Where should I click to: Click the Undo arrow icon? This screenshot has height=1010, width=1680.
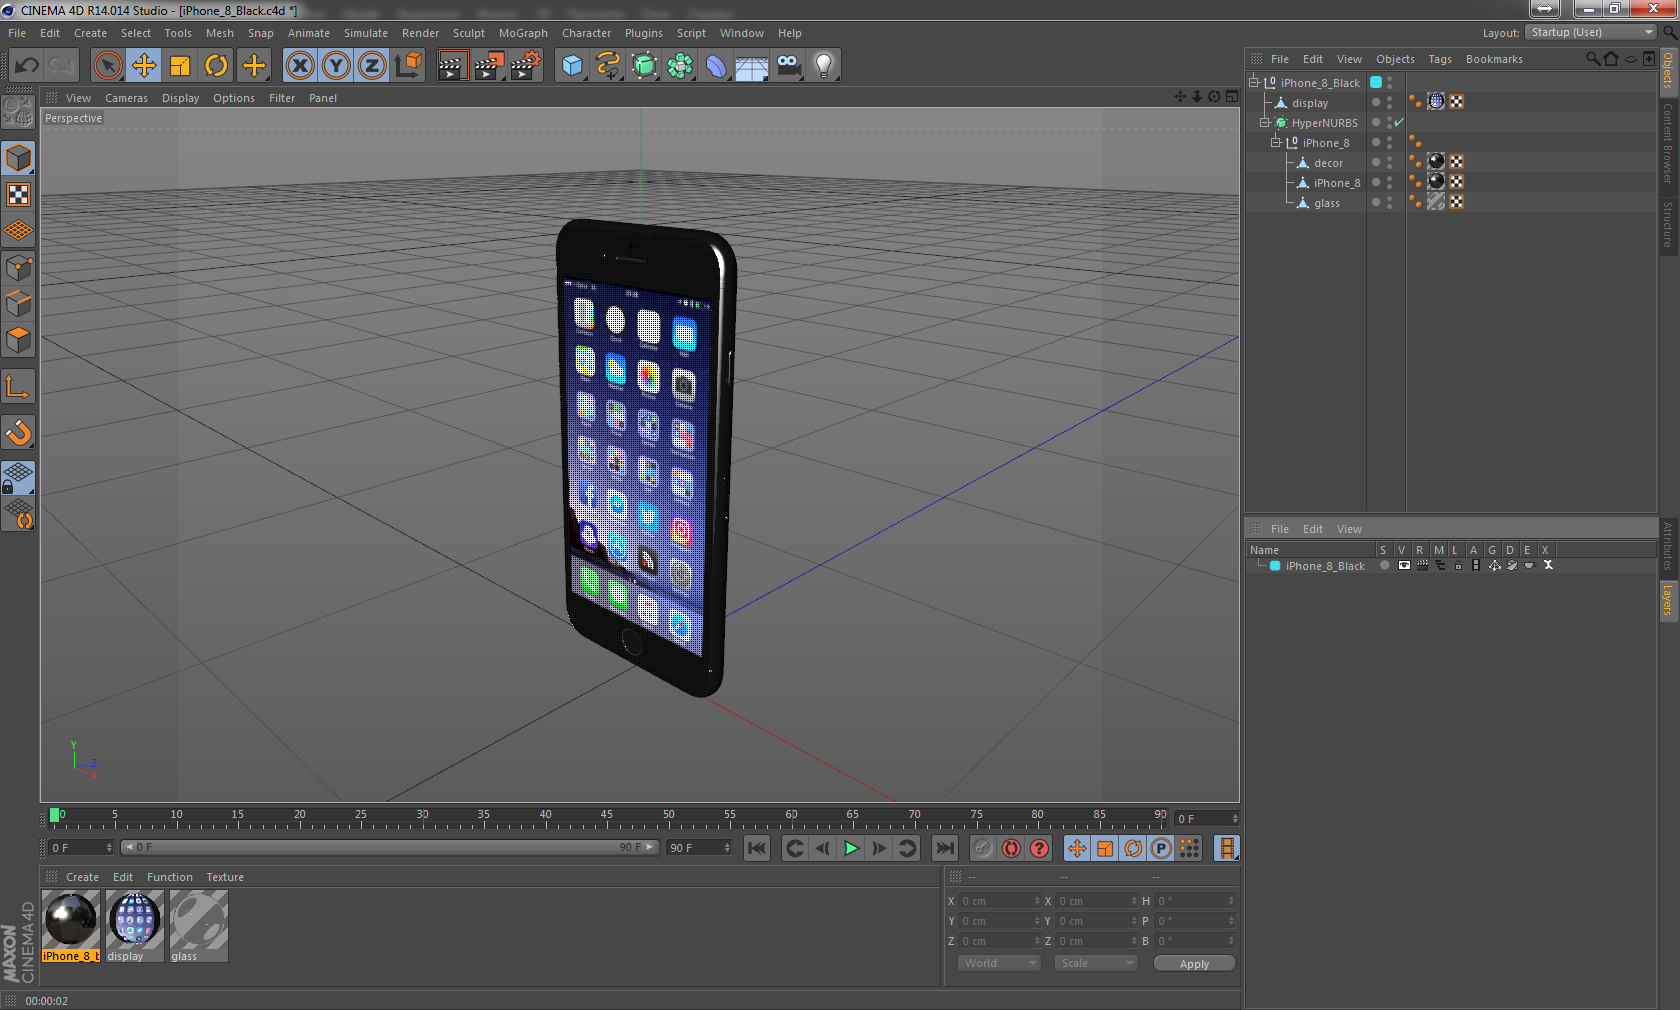[27, 66]
